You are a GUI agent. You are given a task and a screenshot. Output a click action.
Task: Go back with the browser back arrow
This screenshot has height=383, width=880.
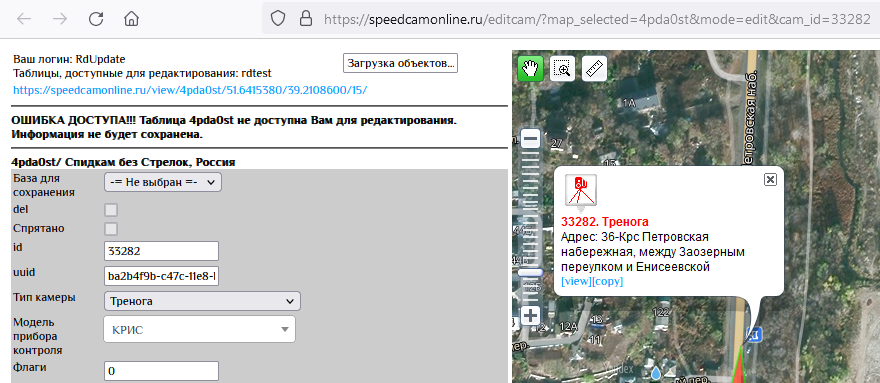click(x=24, y=19)
